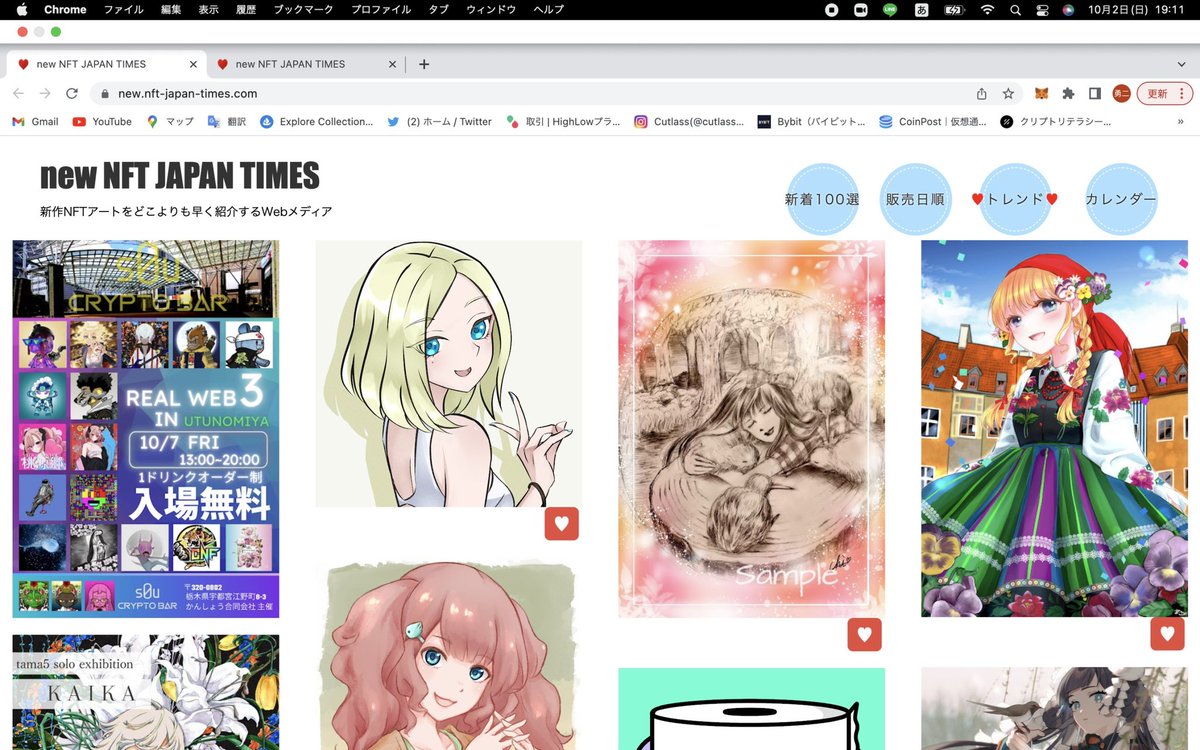Open Control Center from the menu bar
Viewport: 1200px width, 750px height.
[1042, 9]
